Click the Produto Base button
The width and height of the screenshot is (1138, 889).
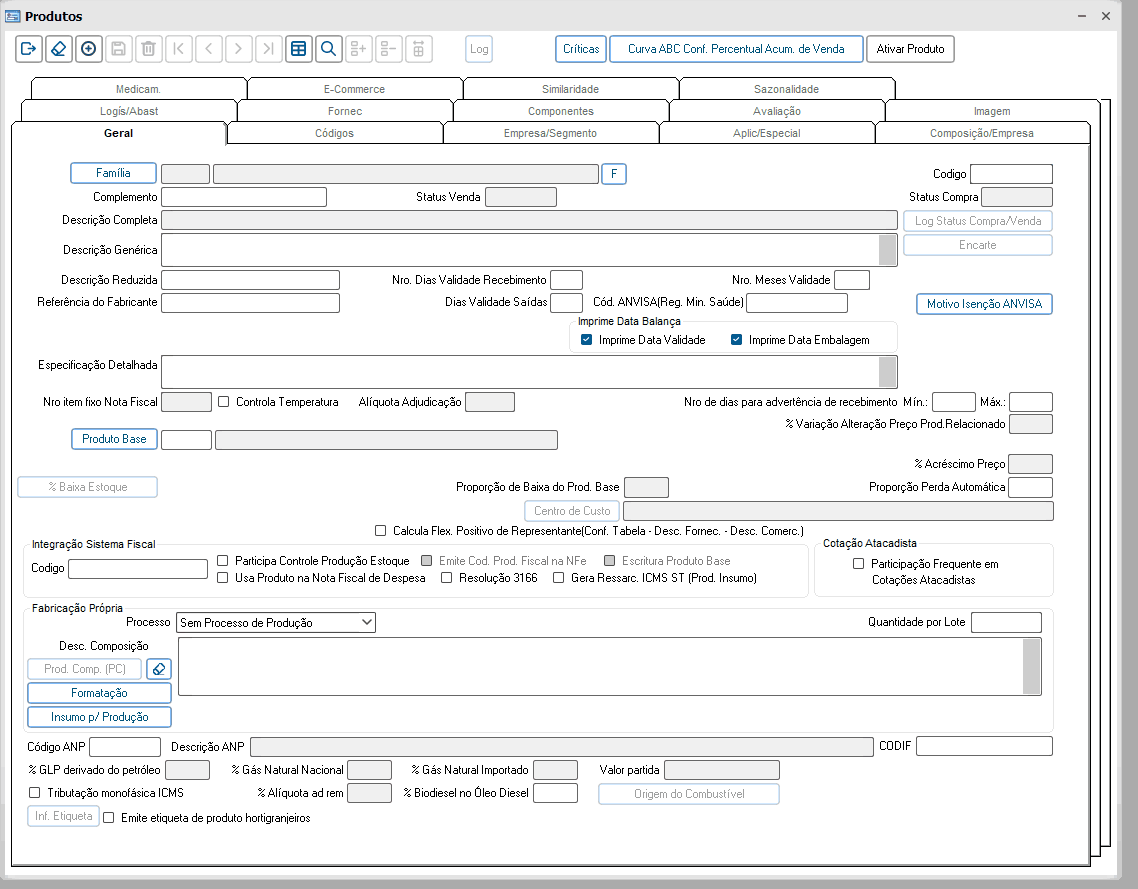coord(114,439)
